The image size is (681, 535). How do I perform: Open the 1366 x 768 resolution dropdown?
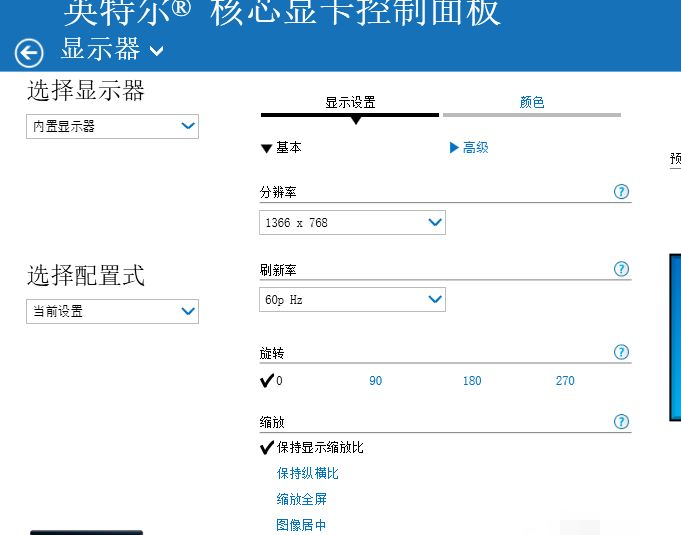pyautogui.click(x=352, y=223)
